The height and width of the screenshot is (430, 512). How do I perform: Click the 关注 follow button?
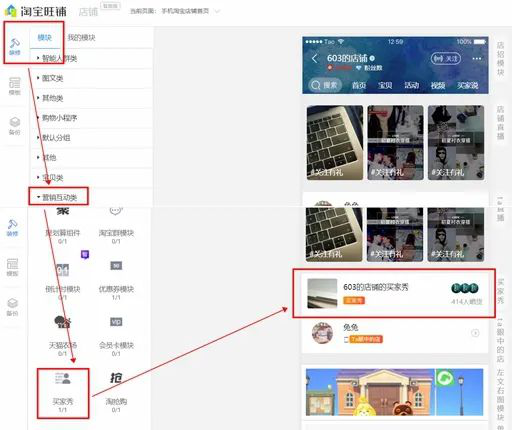tap(446, 59)
